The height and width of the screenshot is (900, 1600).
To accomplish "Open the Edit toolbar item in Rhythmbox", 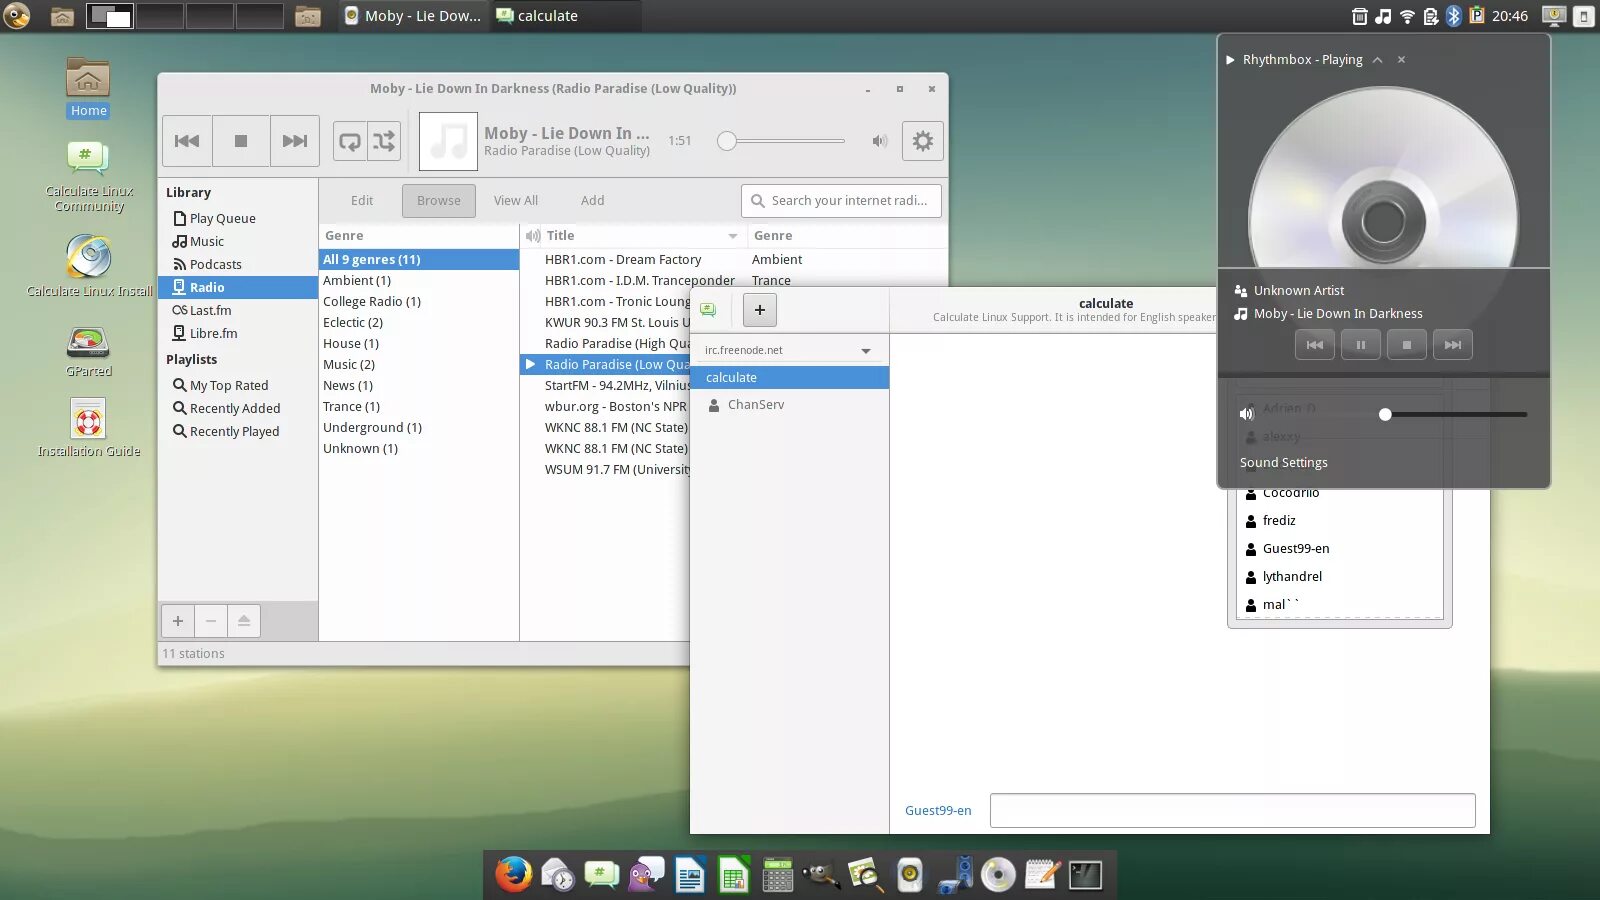I will click(362, 200).
